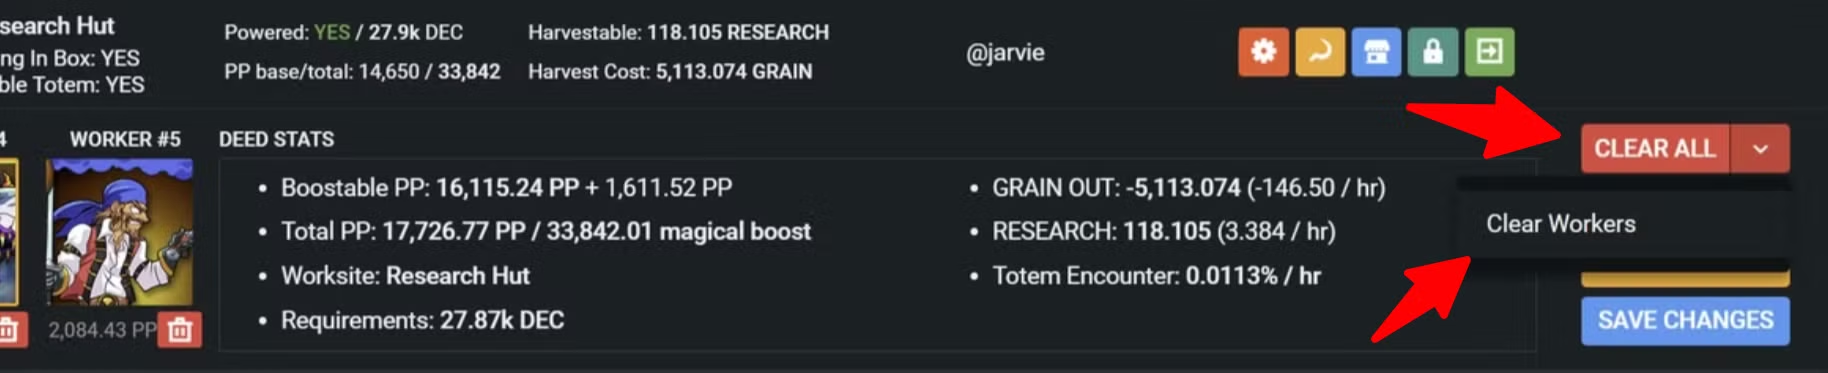This screenshot has width=1828, height=373.
Task: Click the Worksite Research Hut entry
Action: pyautogui.click(x=405, y=276)
